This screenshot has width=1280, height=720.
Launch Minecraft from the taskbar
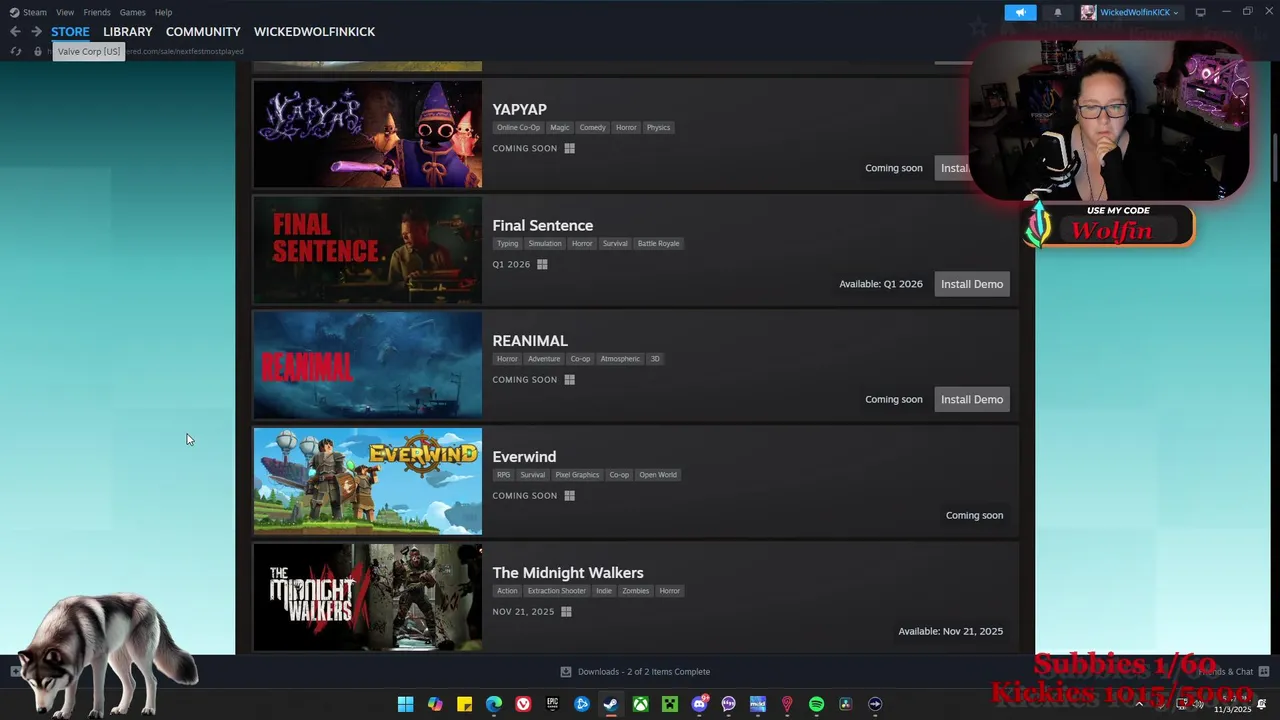670,704
